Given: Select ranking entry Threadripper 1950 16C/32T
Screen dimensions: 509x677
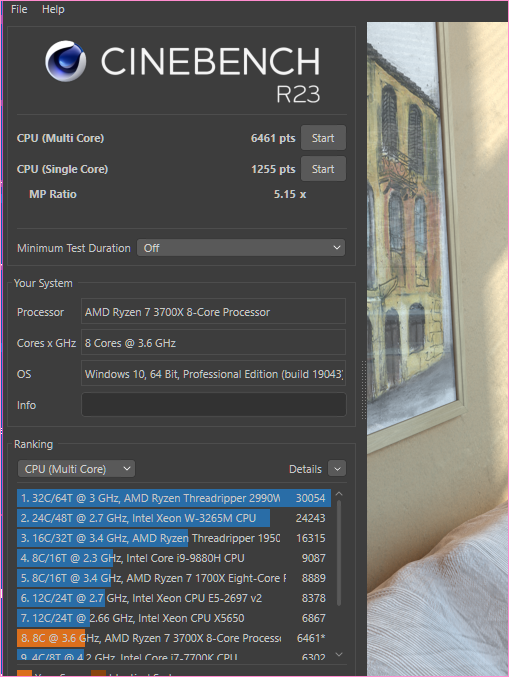Looking at the screenshot, I should 174,538.
